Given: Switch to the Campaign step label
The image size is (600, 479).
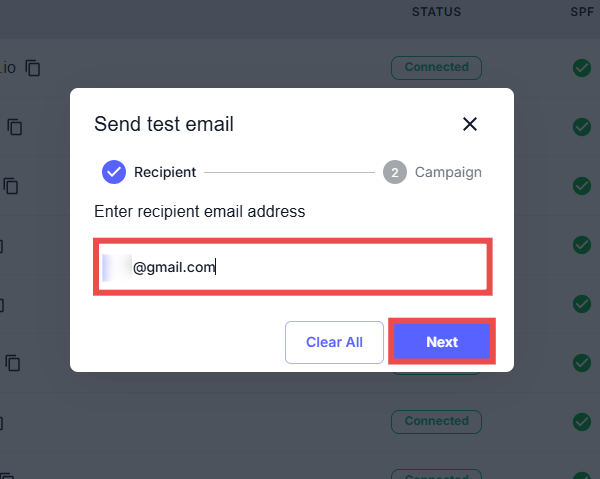Looking at the screenshot, I should coord(448,172).
